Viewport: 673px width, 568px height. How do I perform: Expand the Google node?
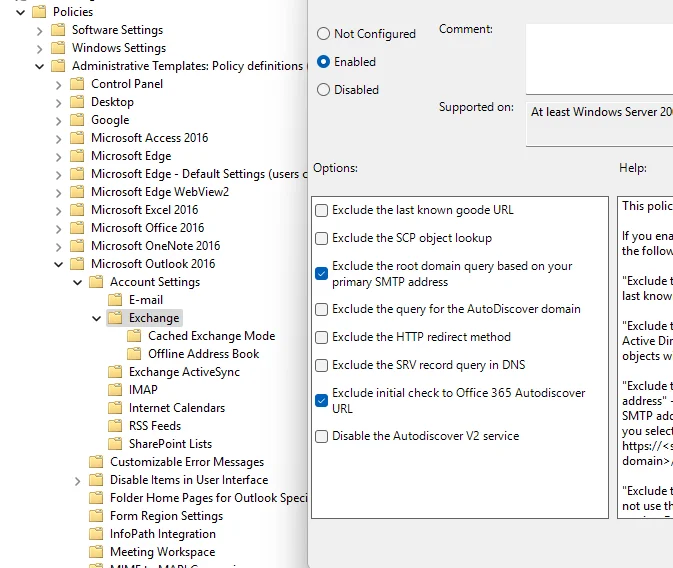click(58, 121)
